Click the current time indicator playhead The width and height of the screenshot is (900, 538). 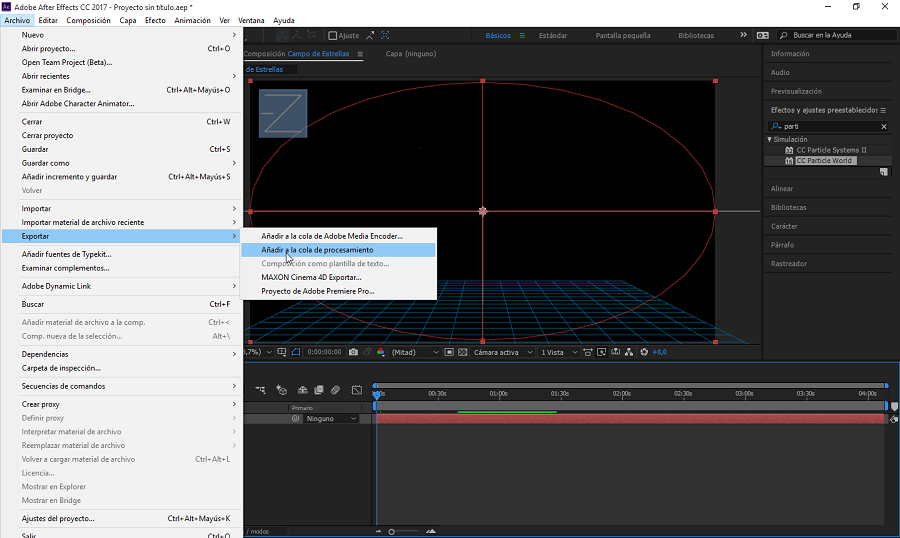pyautogui.click(x=377, y=395)
